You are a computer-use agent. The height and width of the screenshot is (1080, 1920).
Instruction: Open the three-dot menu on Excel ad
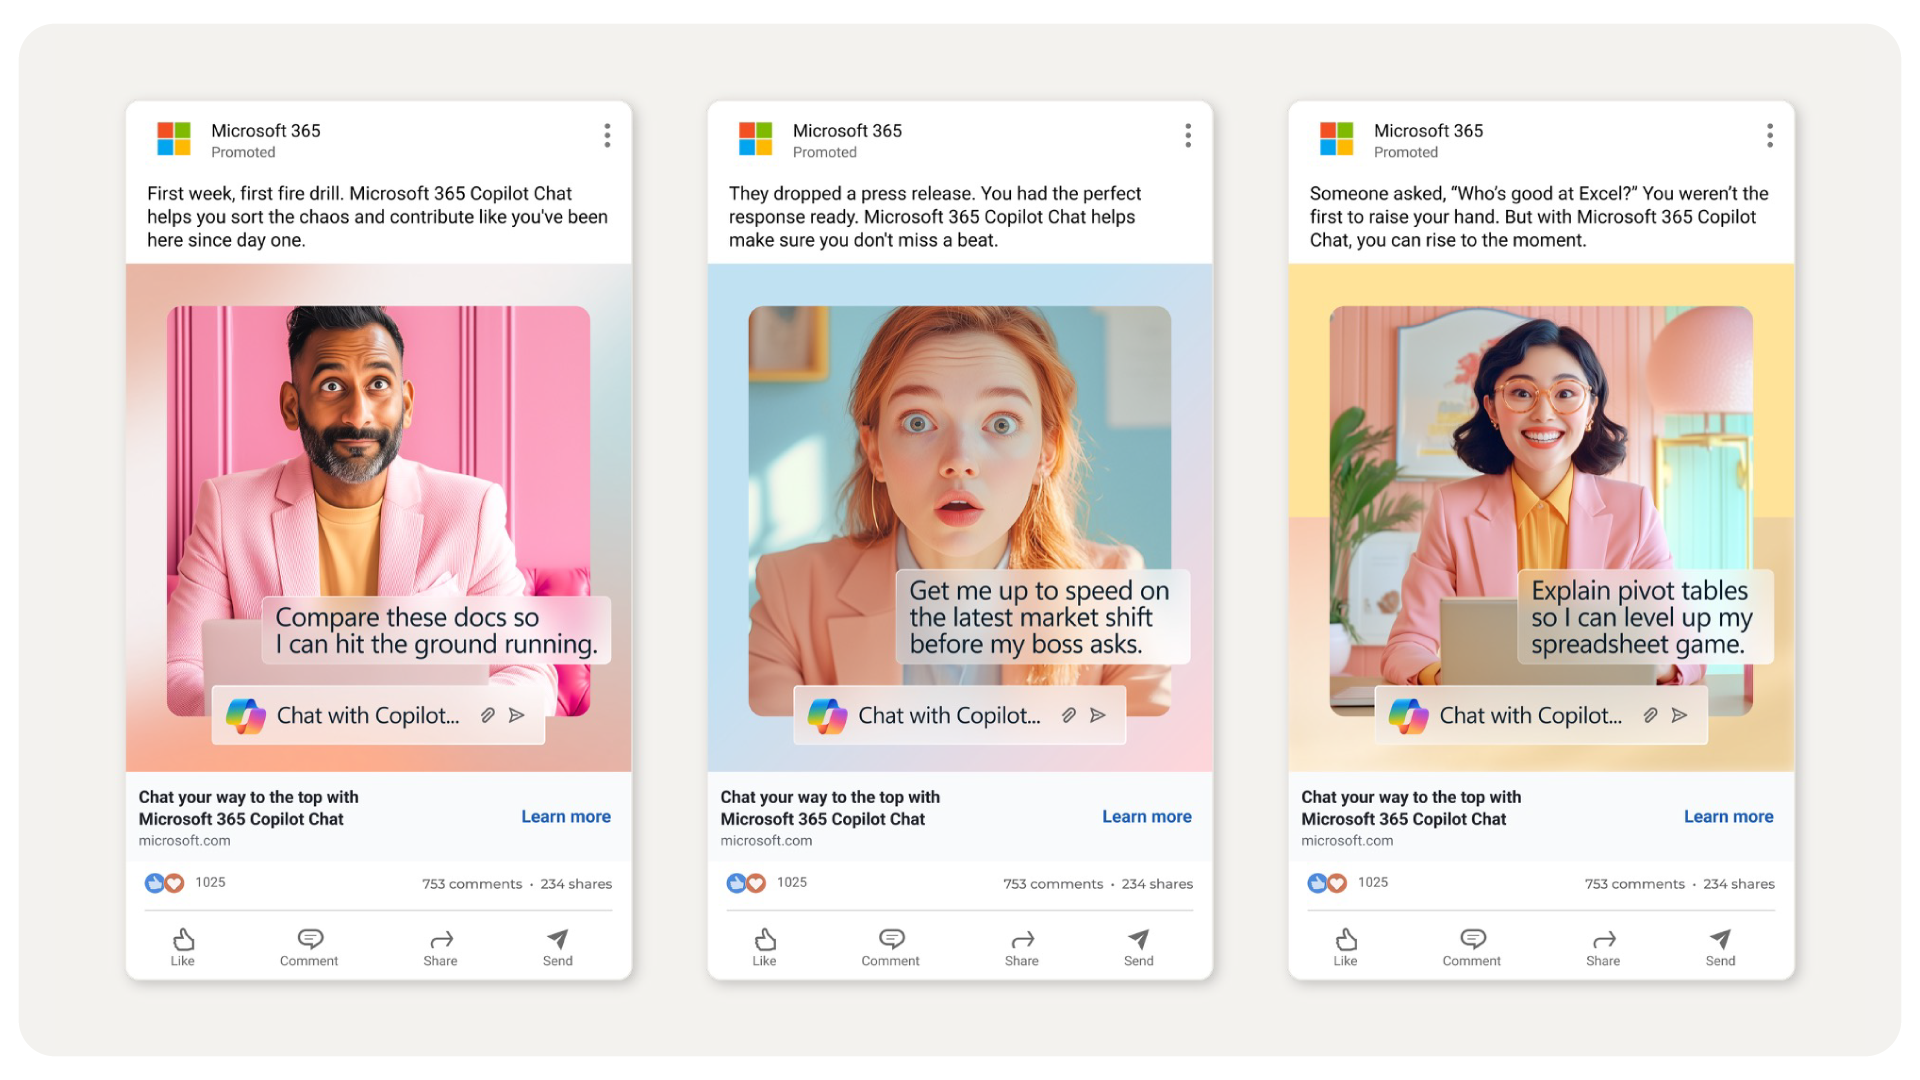(1769, 136)
